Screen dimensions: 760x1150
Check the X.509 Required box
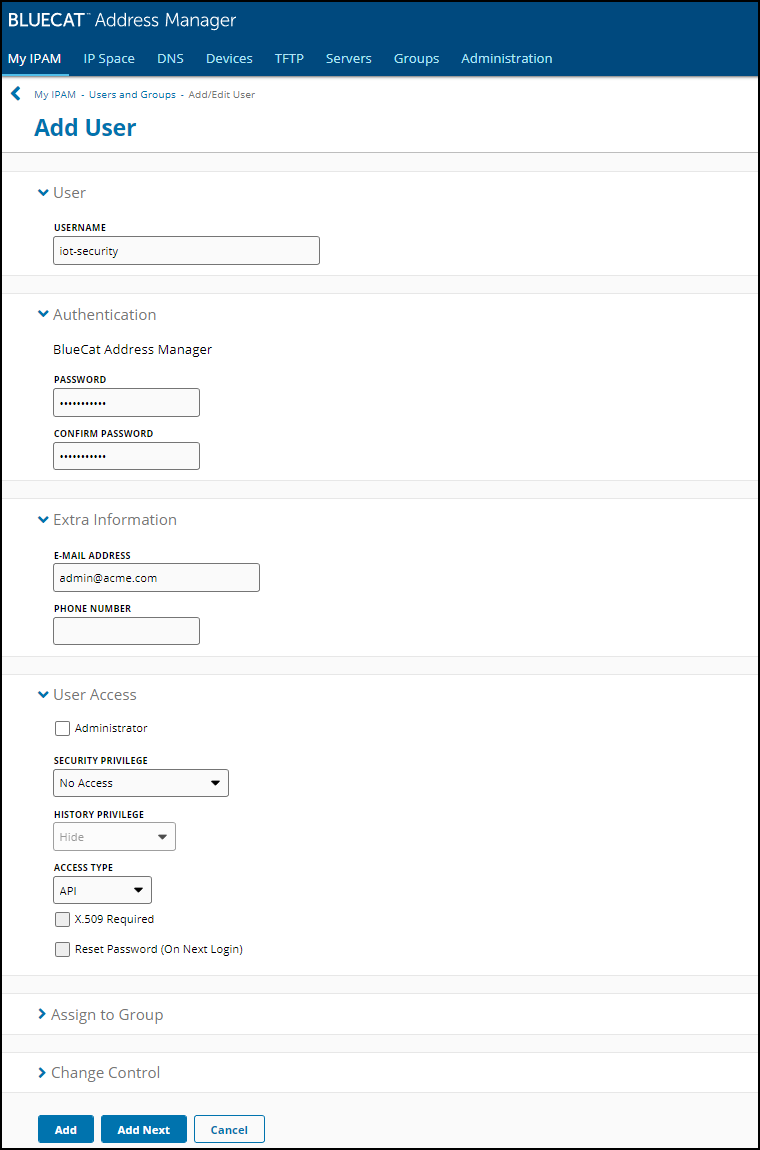coord(63,920)
